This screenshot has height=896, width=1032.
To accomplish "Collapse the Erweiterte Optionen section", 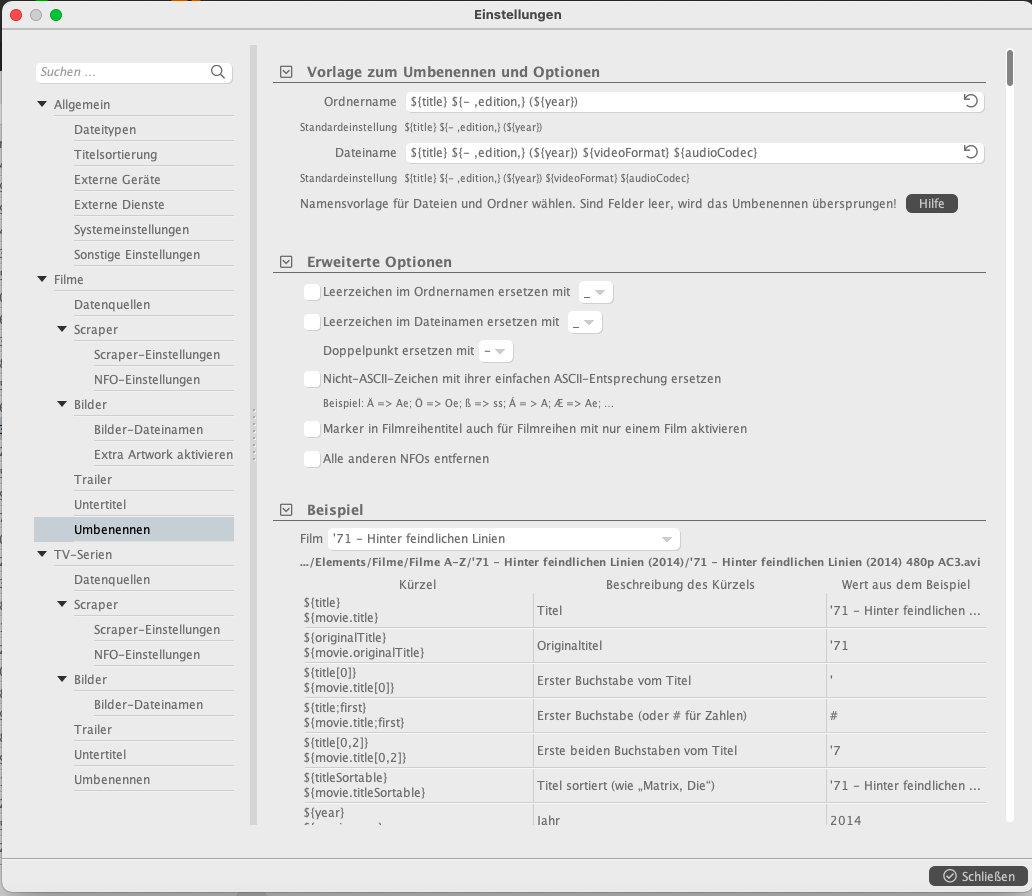I will pyautogui.click(x=286, y=262).
